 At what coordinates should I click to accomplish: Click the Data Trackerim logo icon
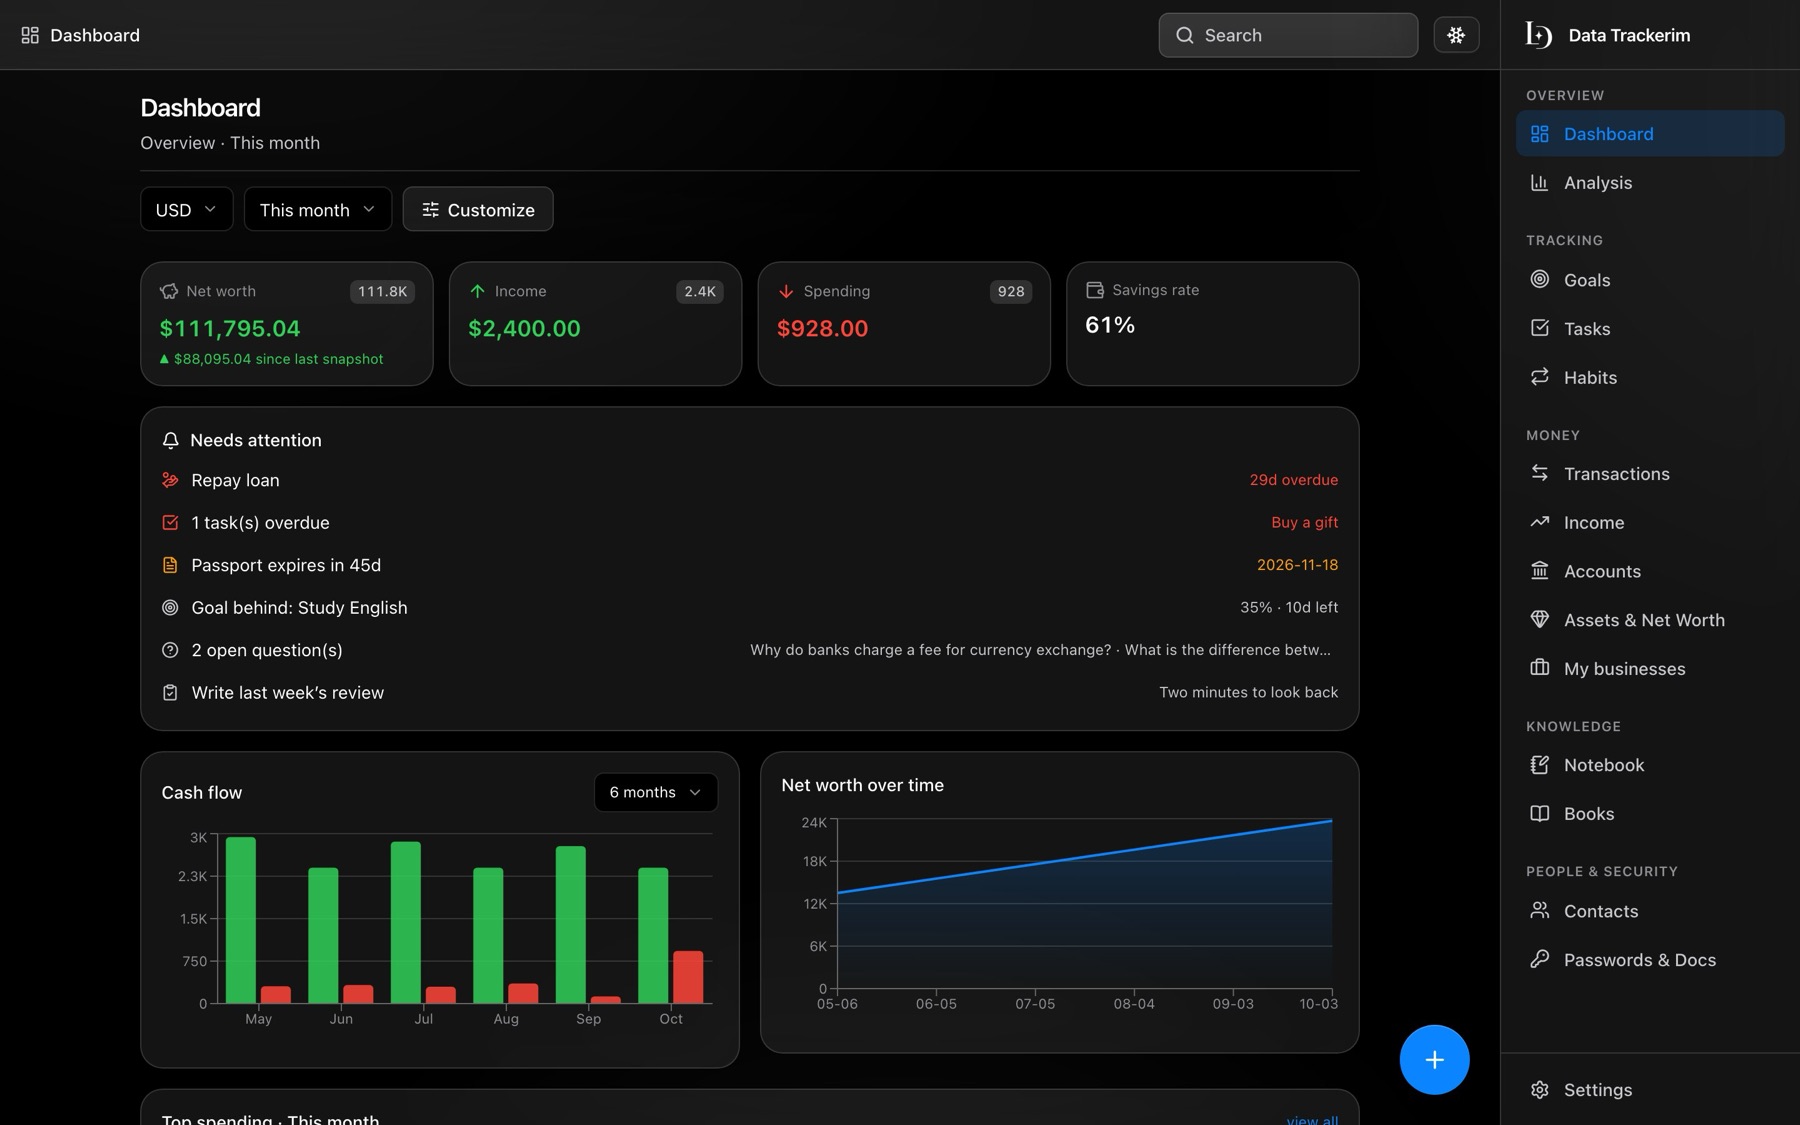point(1538,35)
